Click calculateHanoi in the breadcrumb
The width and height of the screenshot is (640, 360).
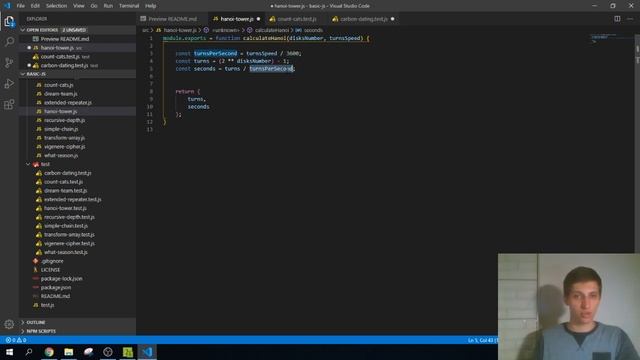271,30
